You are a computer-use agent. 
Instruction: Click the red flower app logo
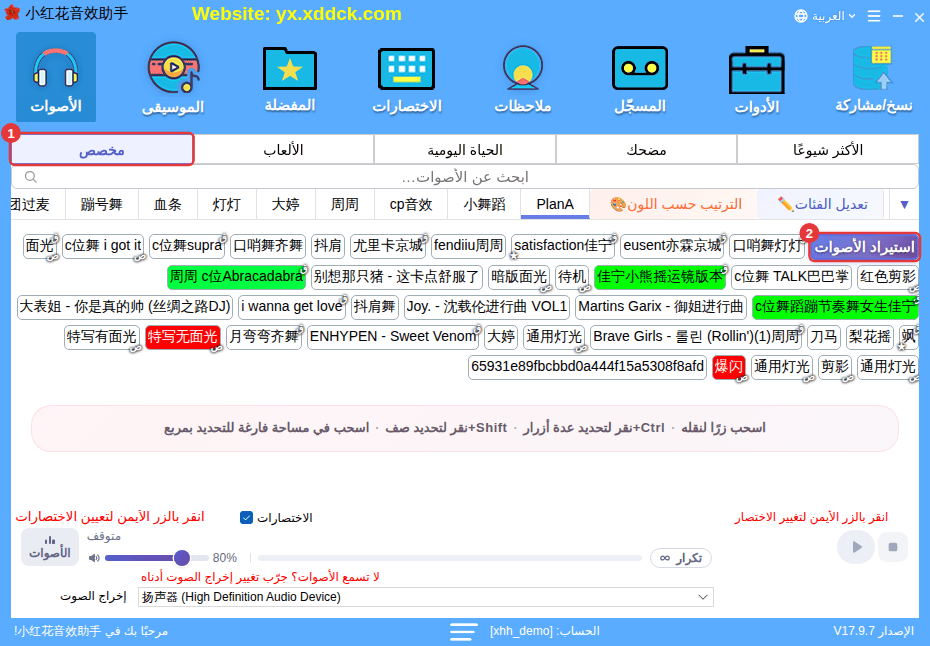12,13
